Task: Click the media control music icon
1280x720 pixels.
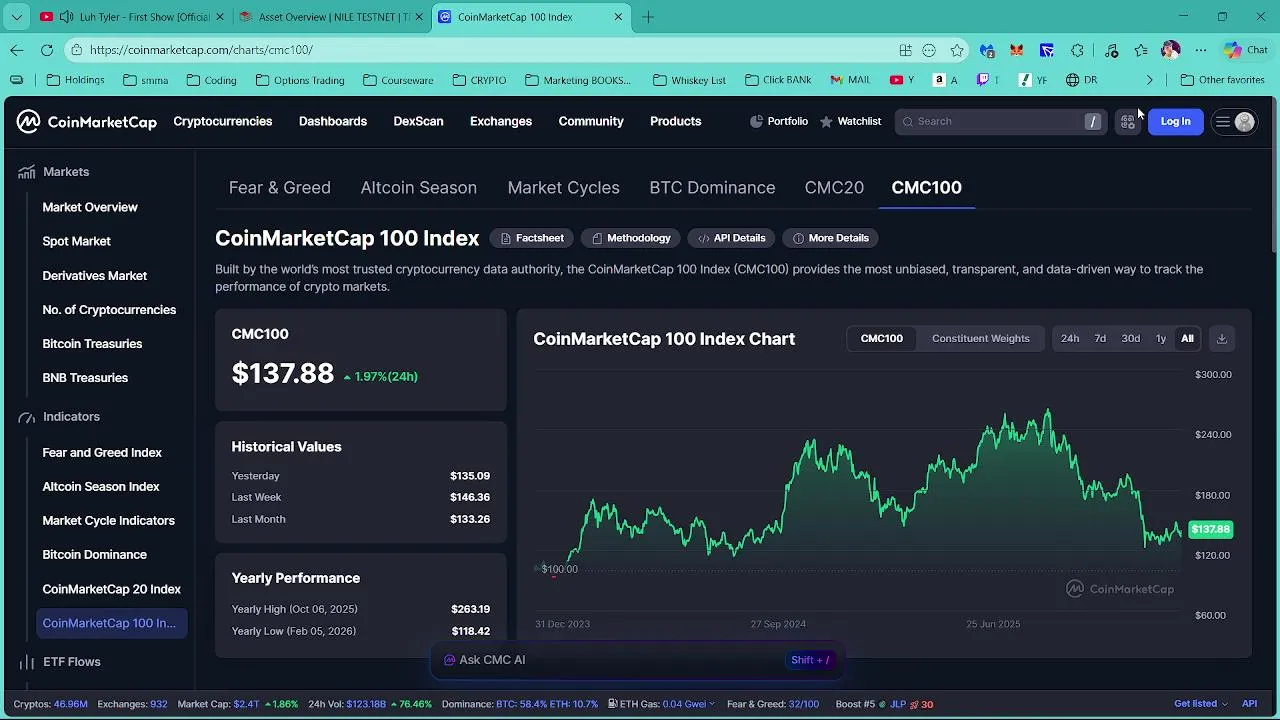Action: coord(1111,50)
